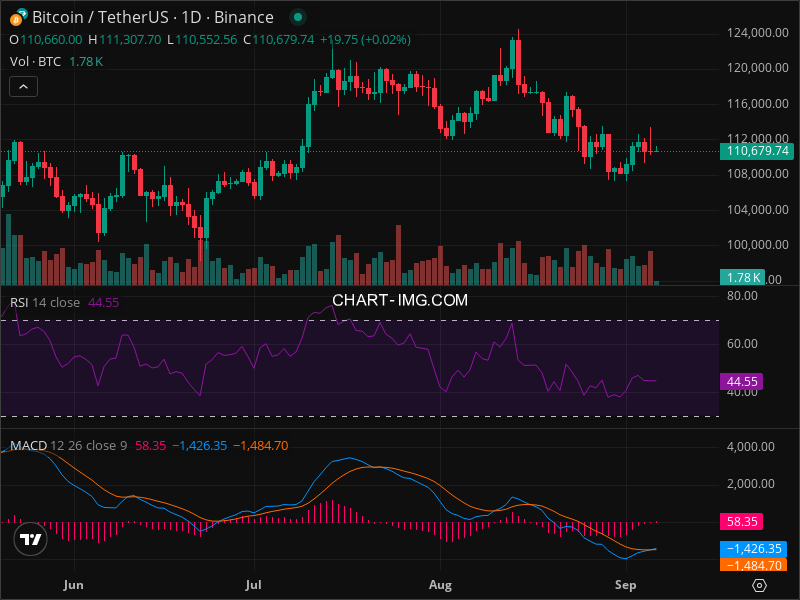Click the orange −1,484.70 signal value tag
The image size is (800, 600).
[753, 565]
